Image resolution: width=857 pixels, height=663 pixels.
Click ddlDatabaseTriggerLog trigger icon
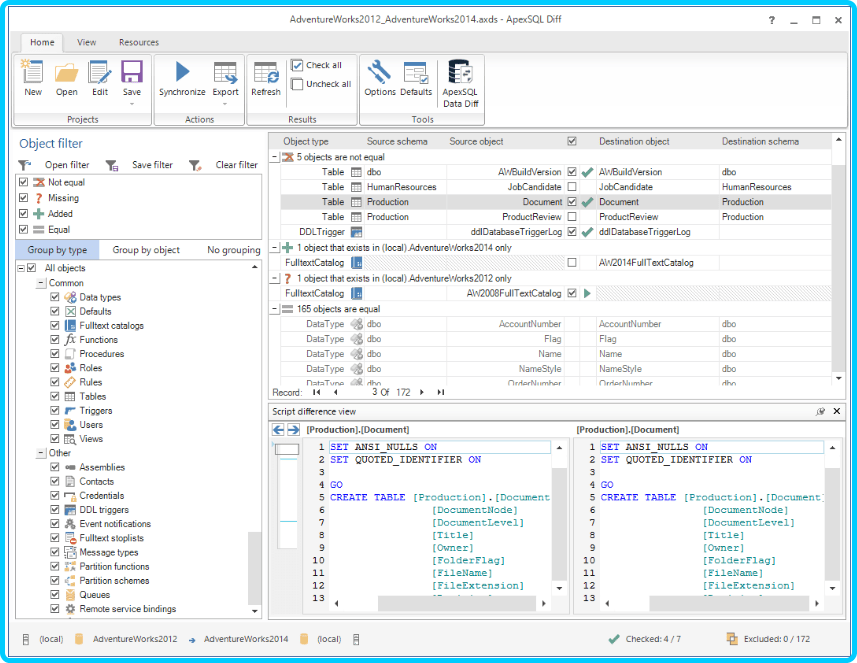click(356, 232)
